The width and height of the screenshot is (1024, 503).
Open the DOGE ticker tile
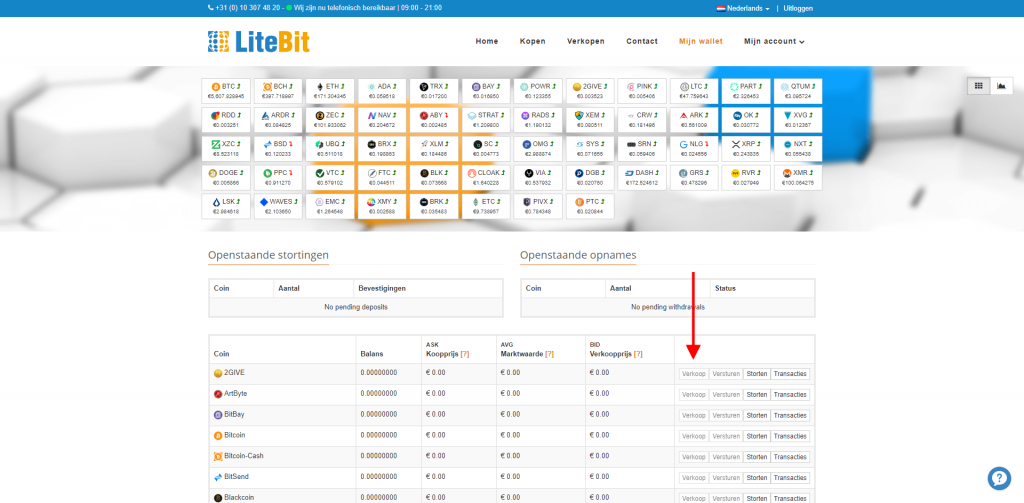pos(226,177)
